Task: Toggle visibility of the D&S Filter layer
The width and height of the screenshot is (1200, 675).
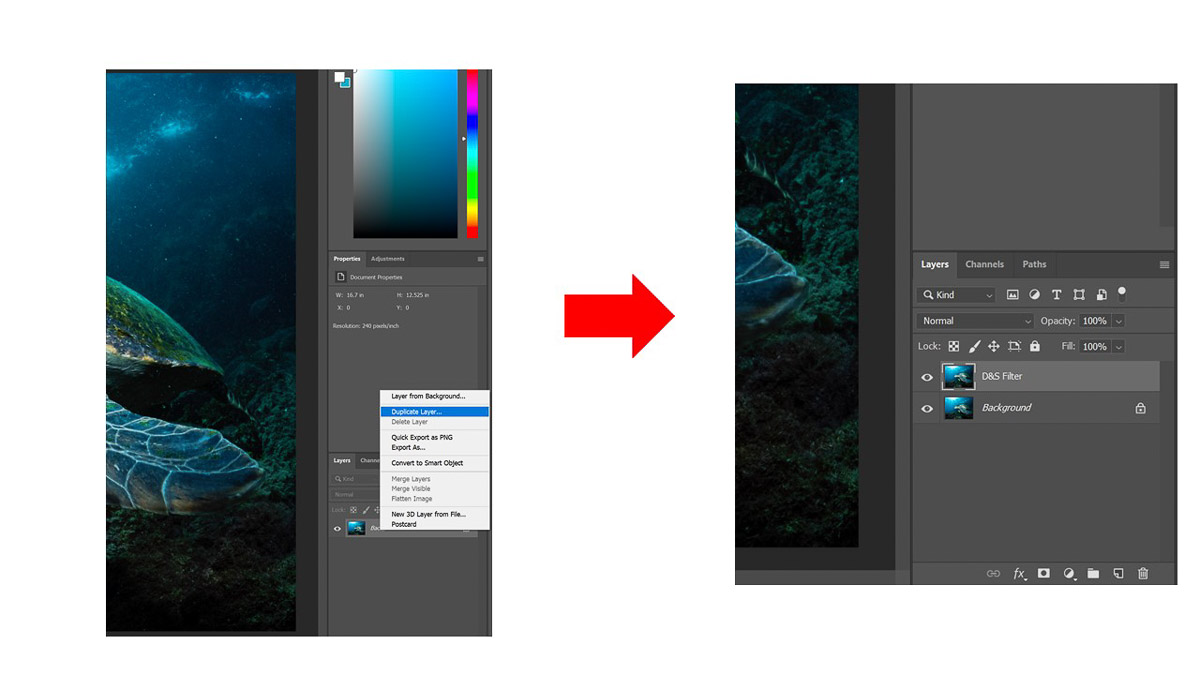Action: coord(927,376)
